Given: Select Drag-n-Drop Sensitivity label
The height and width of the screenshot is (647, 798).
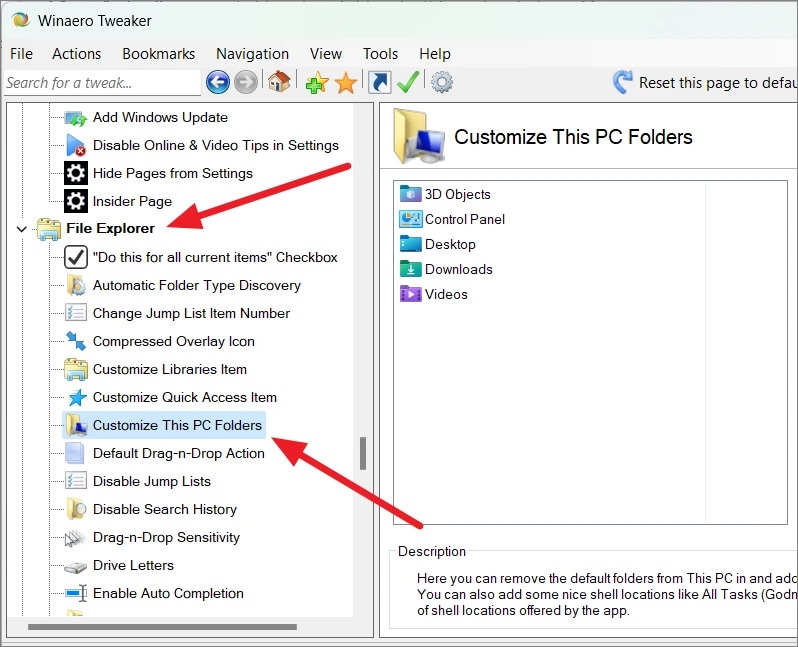Looking at the screenshot, I should [166, 537].
